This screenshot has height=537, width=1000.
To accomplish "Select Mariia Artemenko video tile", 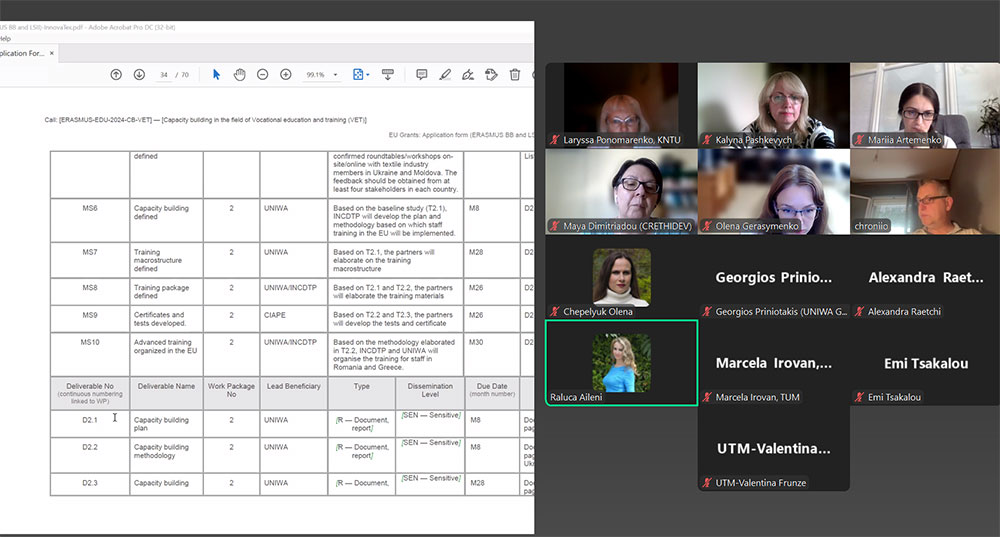I will pyautogui.click(x=925, y=105).
